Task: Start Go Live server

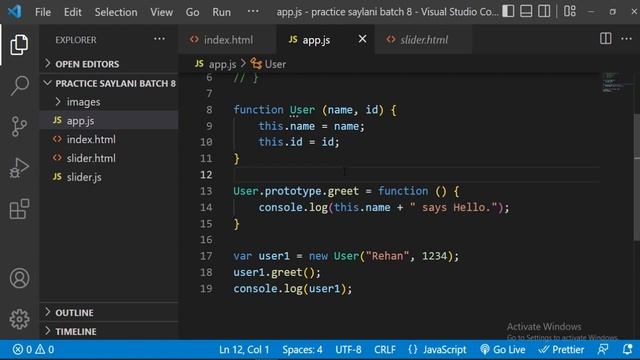Action: pyautogui.click(x=502, y=349)
